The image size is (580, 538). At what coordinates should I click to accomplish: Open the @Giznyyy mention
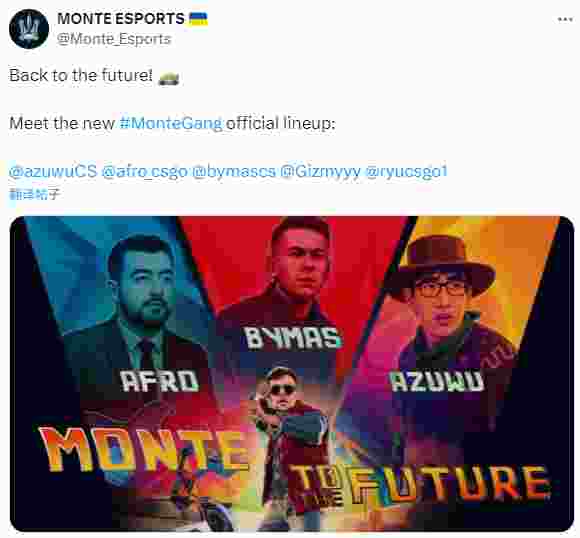pos(320,171)
